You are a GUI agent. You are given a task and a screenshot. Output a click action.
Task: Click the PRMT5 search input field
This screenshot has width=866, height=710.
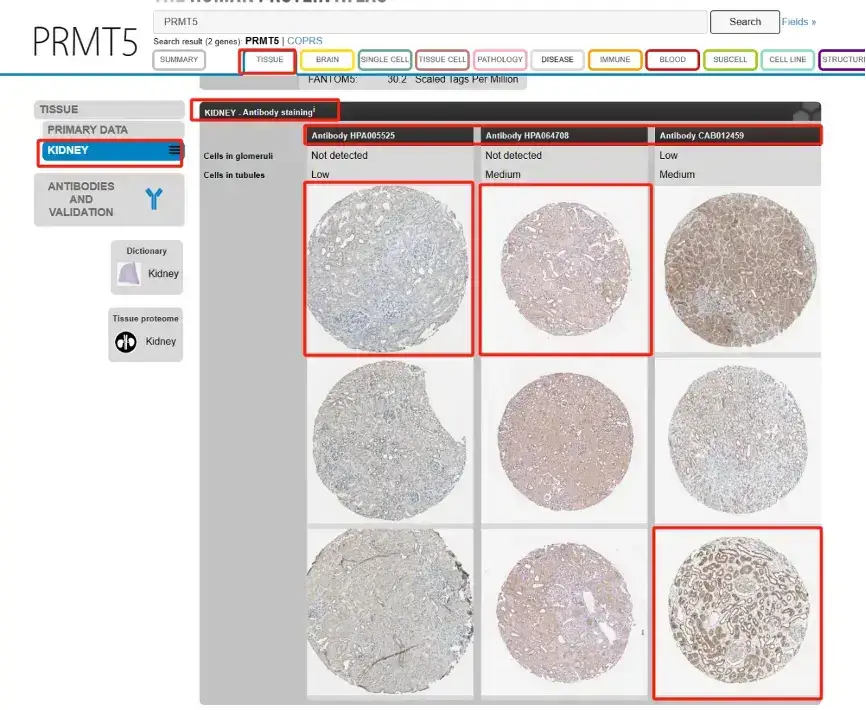pyautogui.click(x=430, y=22)
